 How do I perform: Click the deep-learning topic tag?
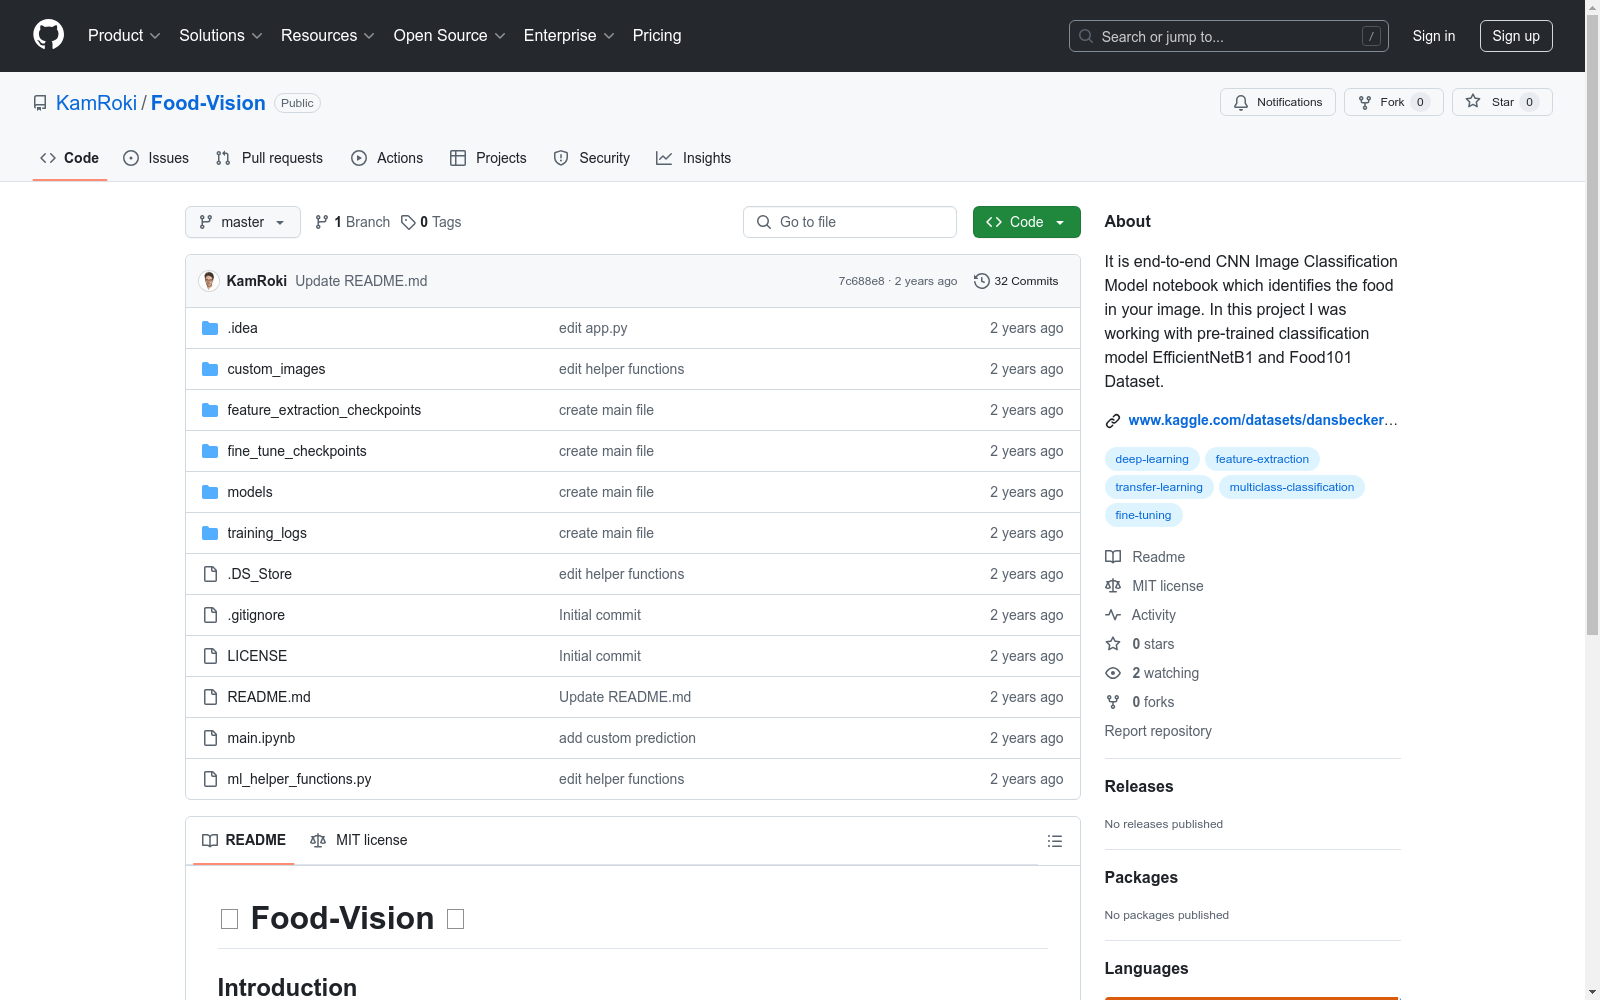pyautogui.click(x=1152, y=459)
